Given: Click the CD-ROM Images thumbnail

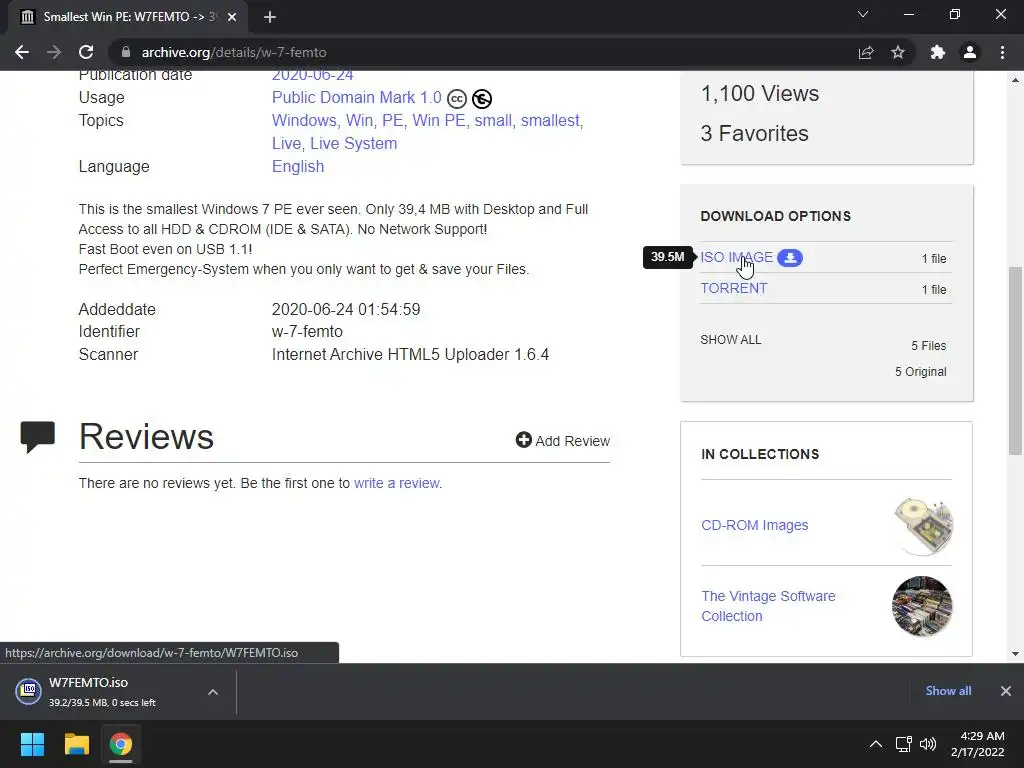Looking at the screenshot, I should point(923,526).
